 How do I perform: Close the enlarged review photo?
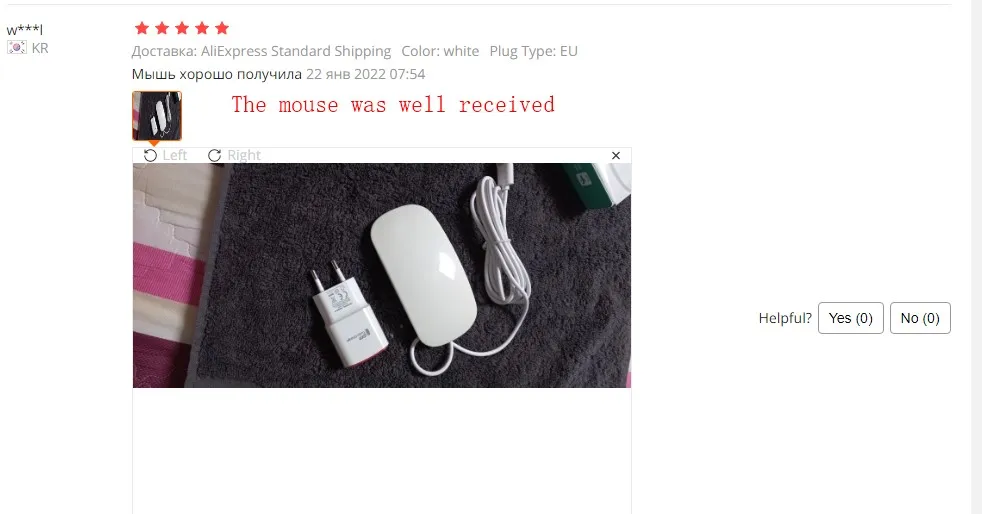click(616, 155)
